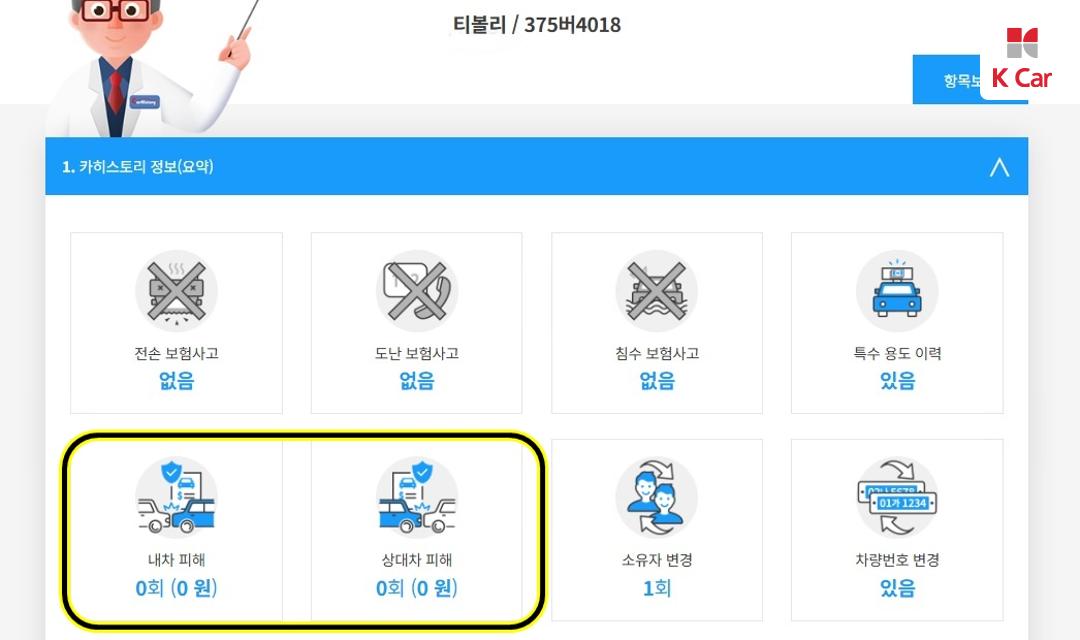
Task: Click the 차량번호 변경 license plate icon
Action: [x=897, y=498]
